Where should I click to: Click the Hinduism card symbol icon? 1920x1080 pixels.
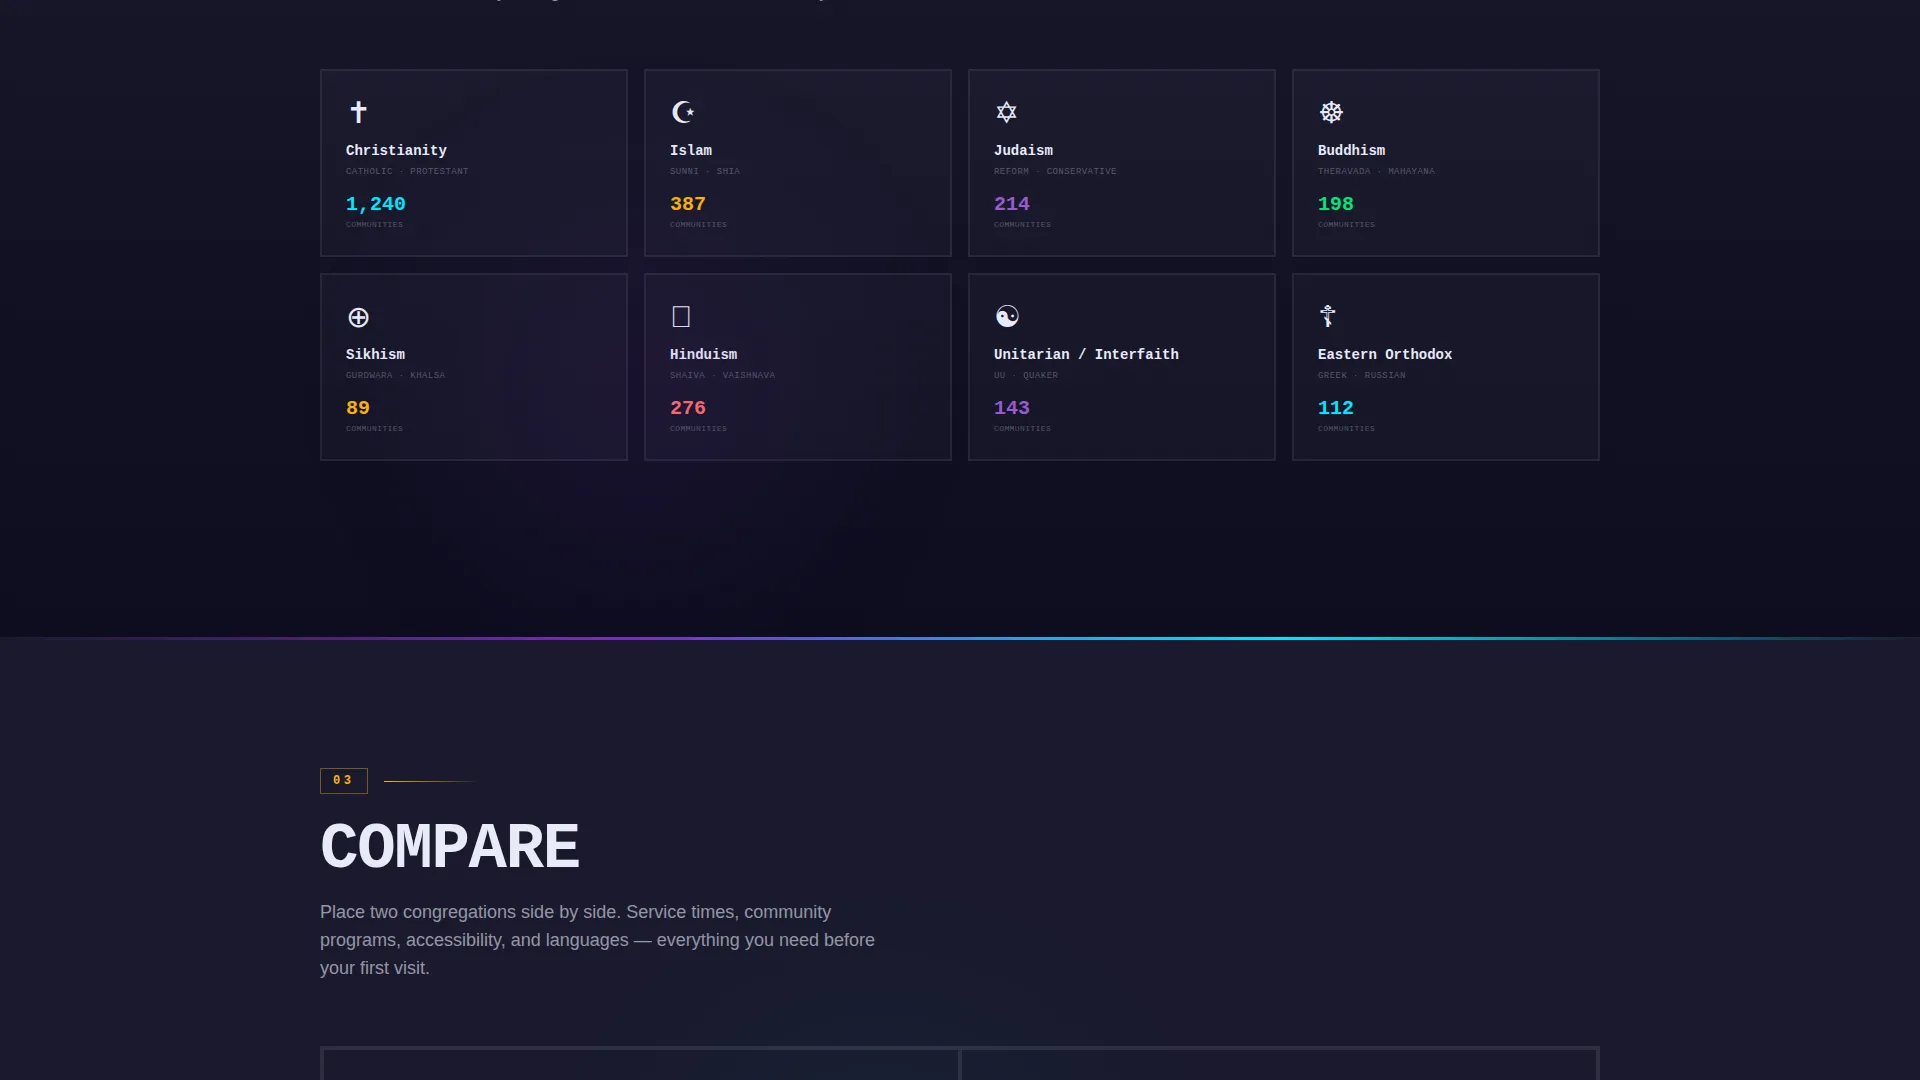681,317
